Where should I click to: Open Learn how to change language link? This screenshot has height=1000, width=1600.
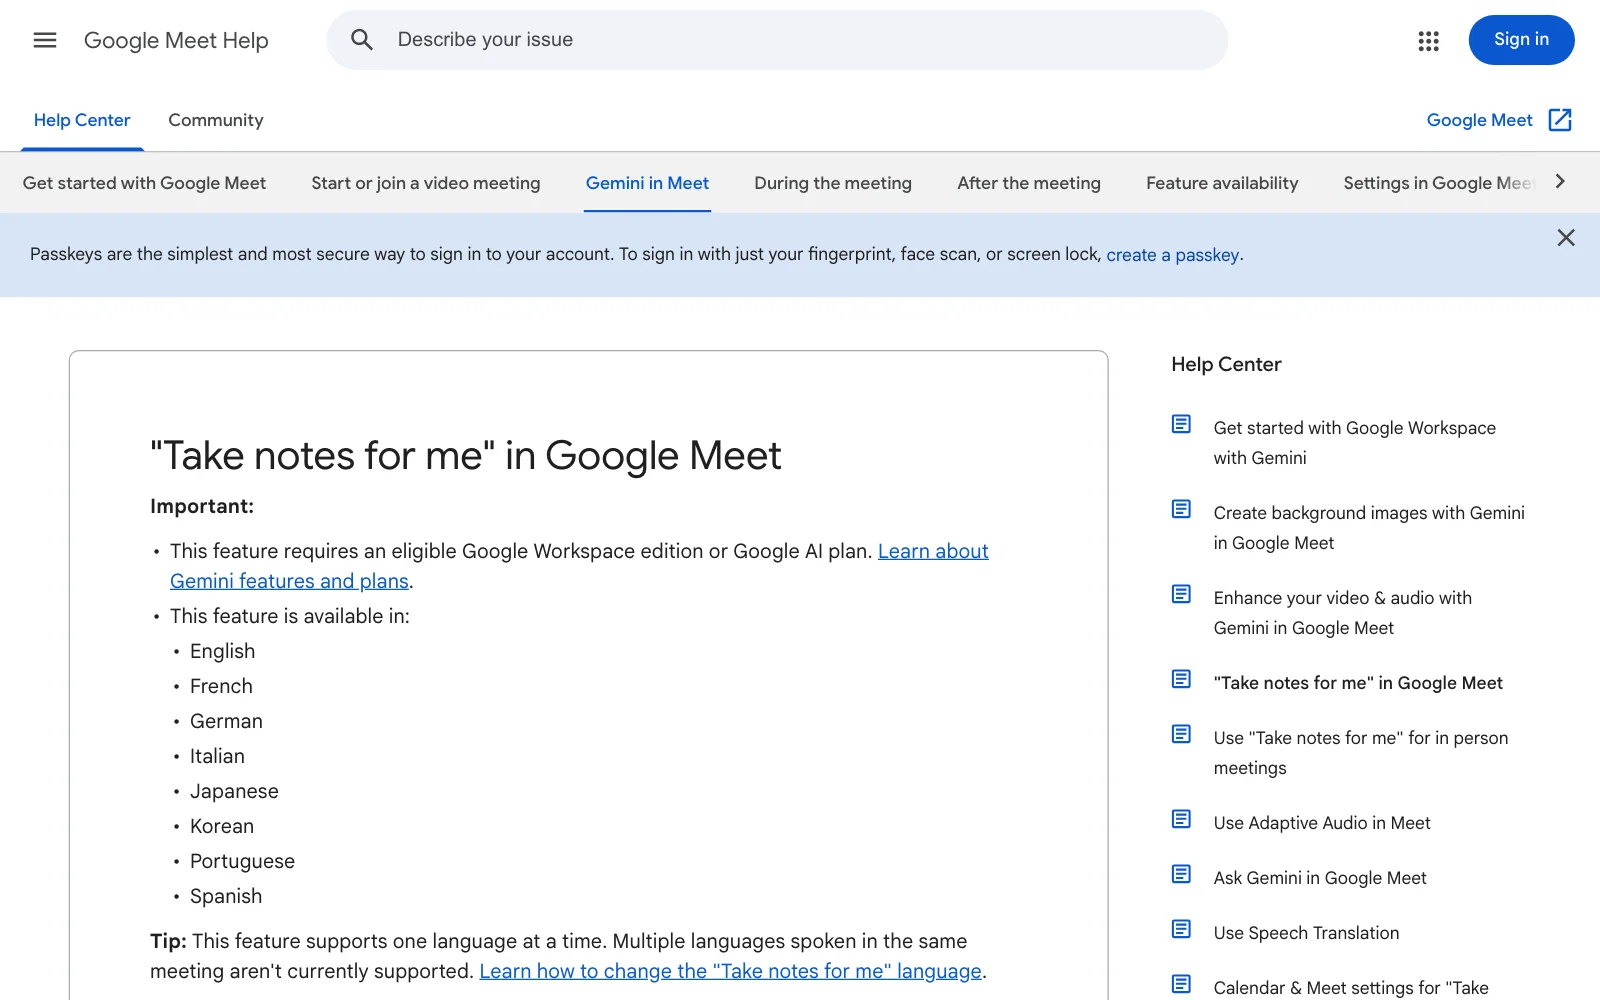click(x=730, y=971)
